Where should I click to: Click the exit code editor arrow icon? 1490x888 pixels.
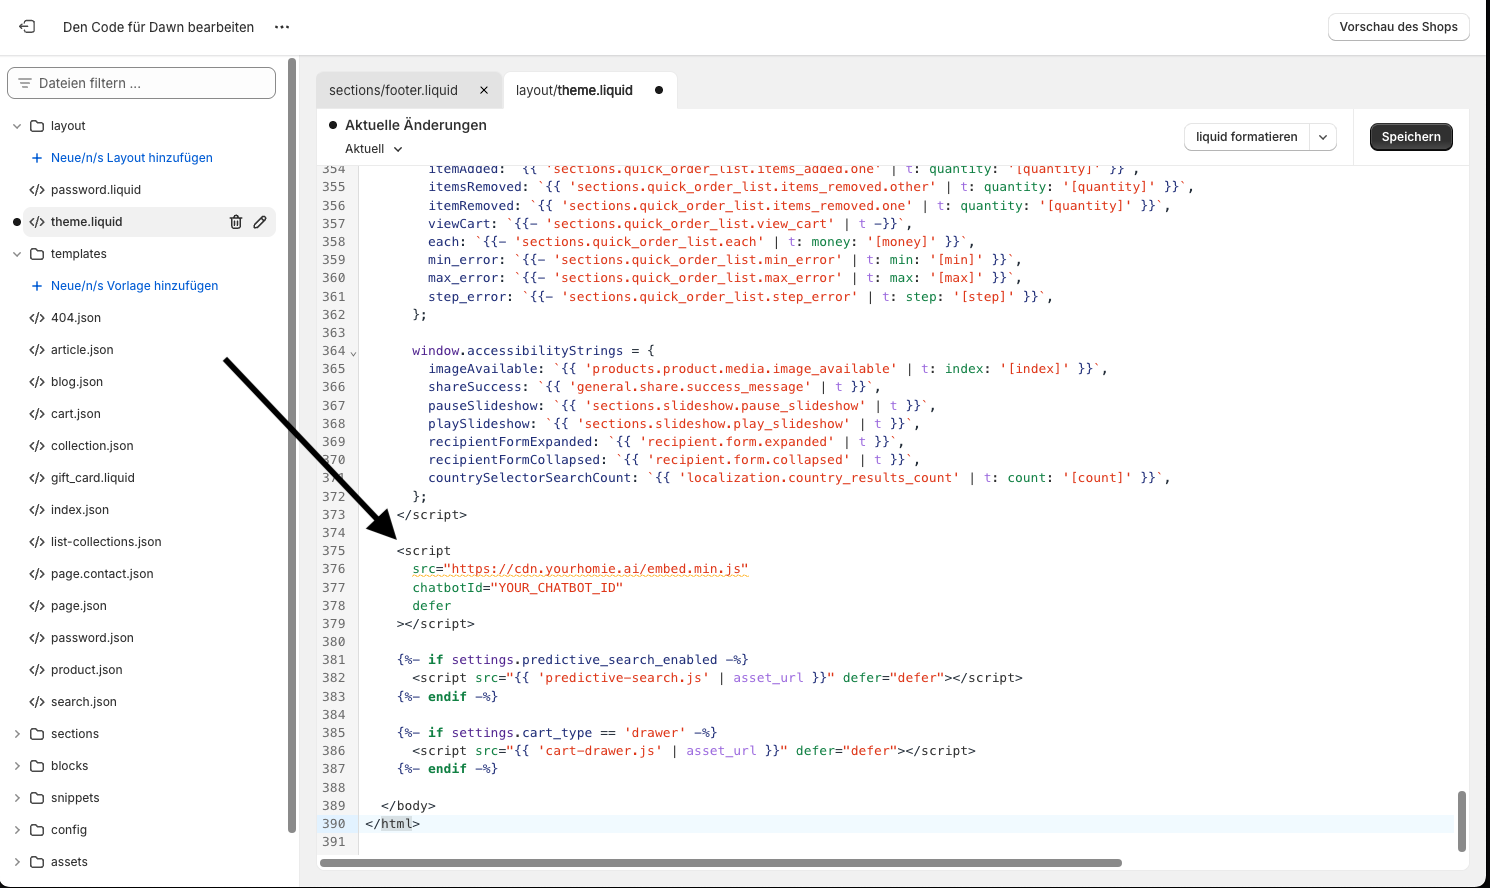point(27,26)
